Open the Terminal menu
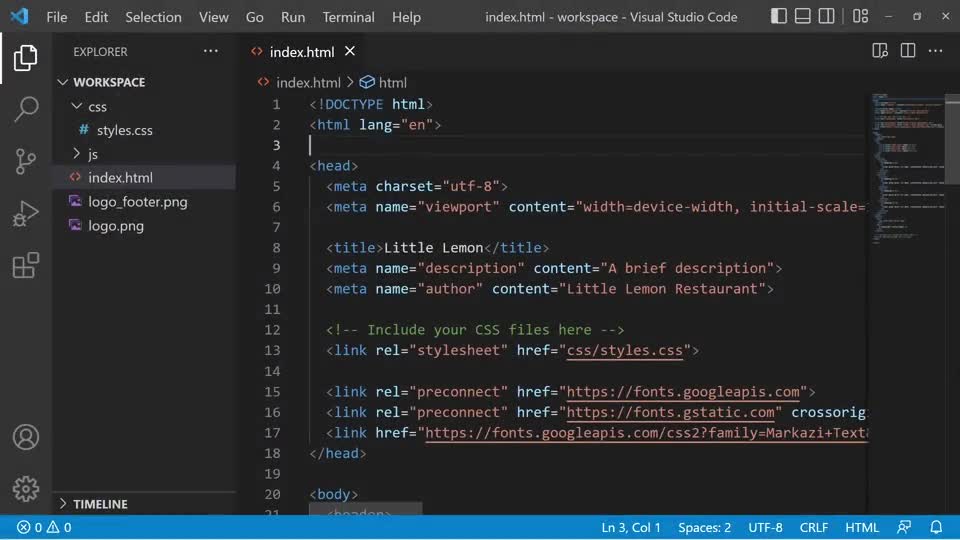This screenshot has width=960, height=540. coord(348,17)
